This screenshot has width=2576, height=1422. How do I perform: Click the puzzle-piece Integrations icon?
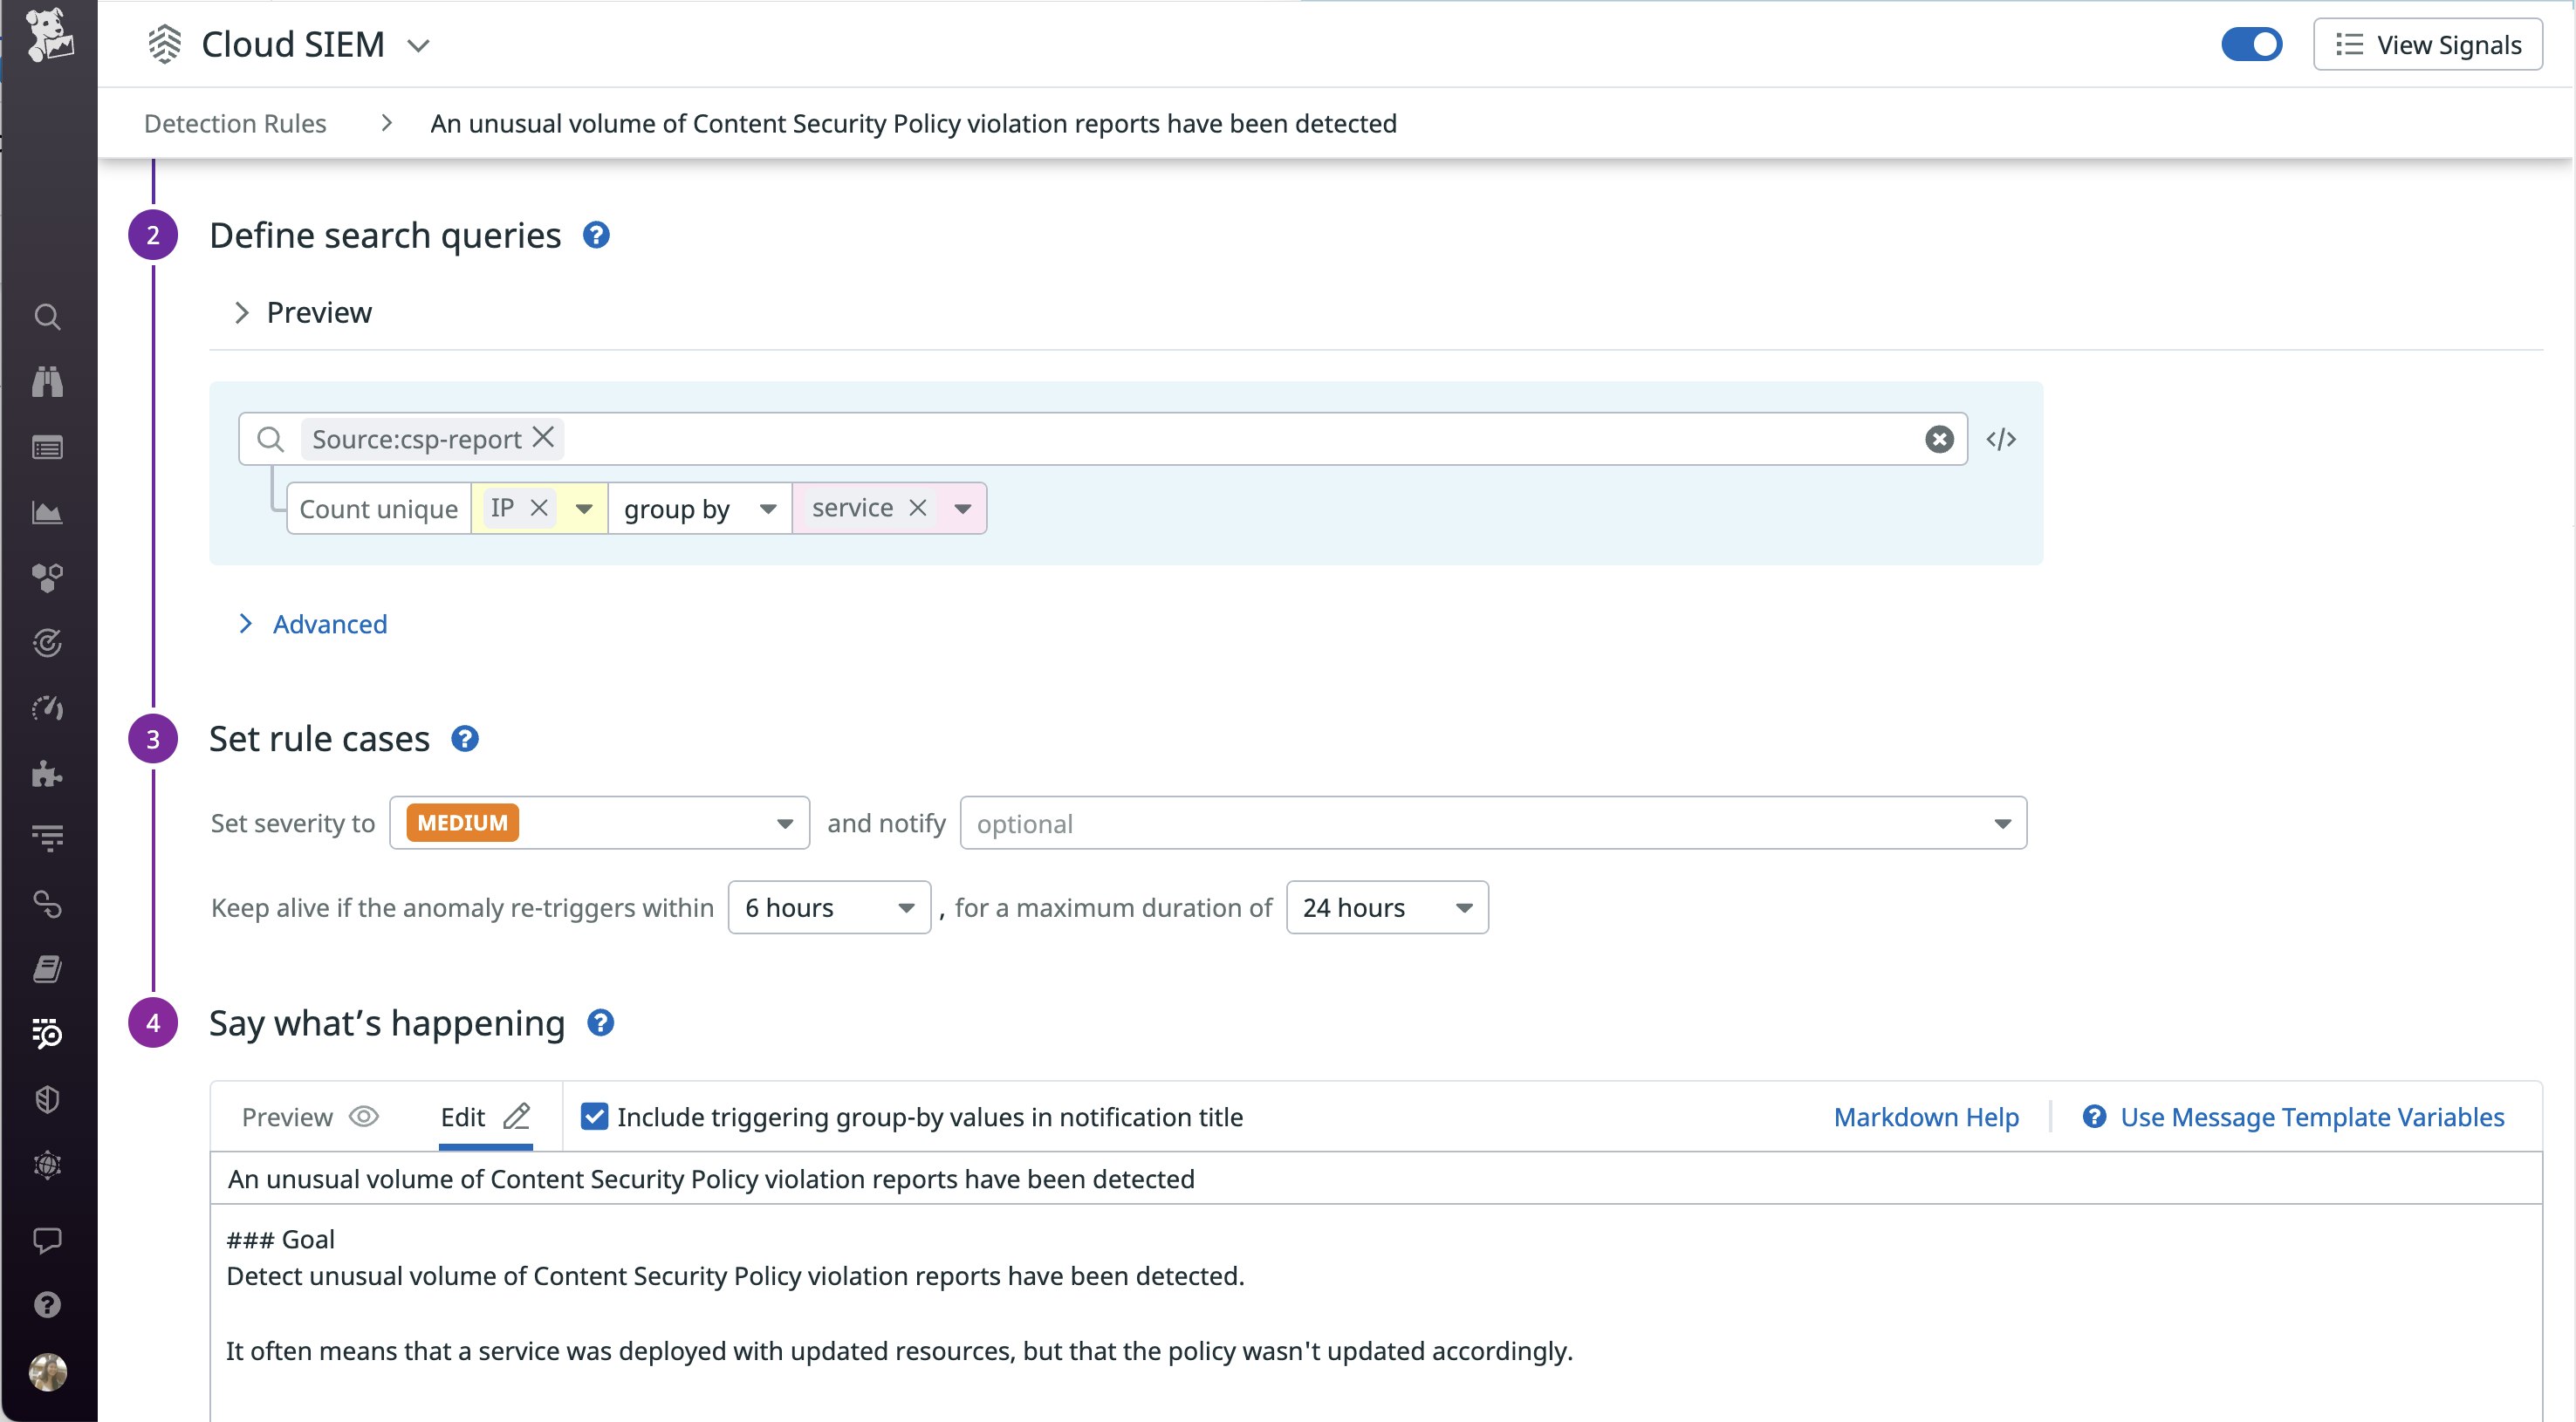click(47, 773)
